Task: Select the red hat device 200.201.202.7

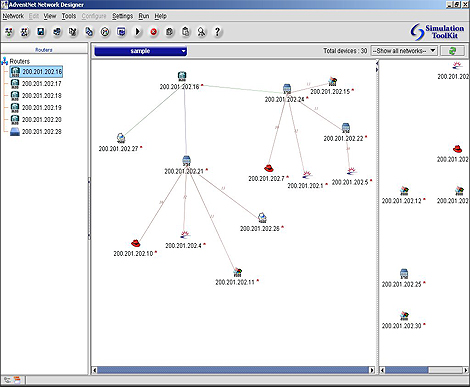Action: pos(268,168)
